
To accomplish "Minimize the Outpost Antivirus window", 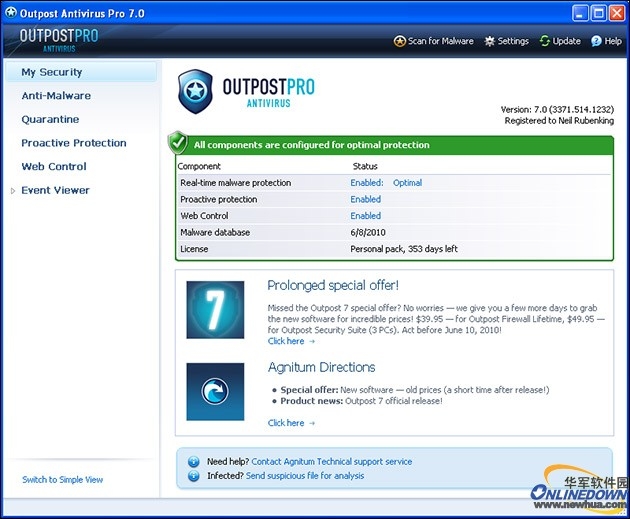I will pyautogui.click(x=580, y=13).
